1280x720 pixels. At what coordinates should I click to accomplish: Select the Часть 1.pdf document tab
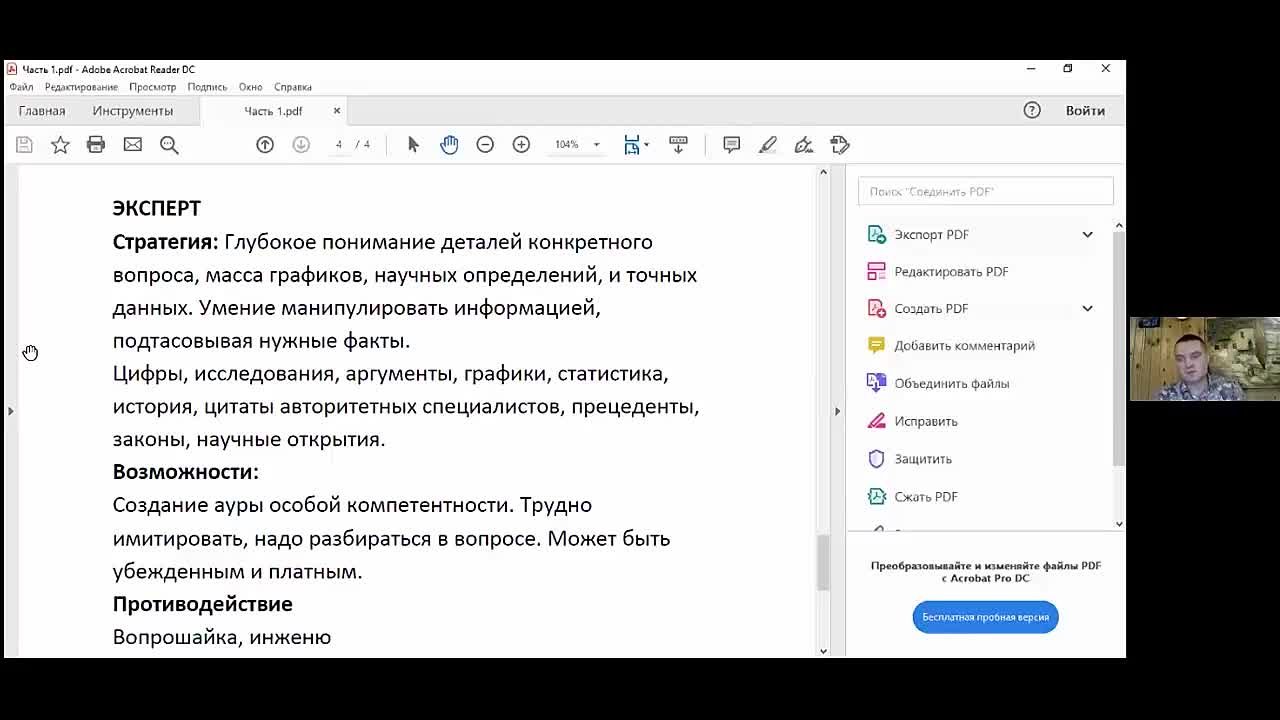(x=273, y=111)
